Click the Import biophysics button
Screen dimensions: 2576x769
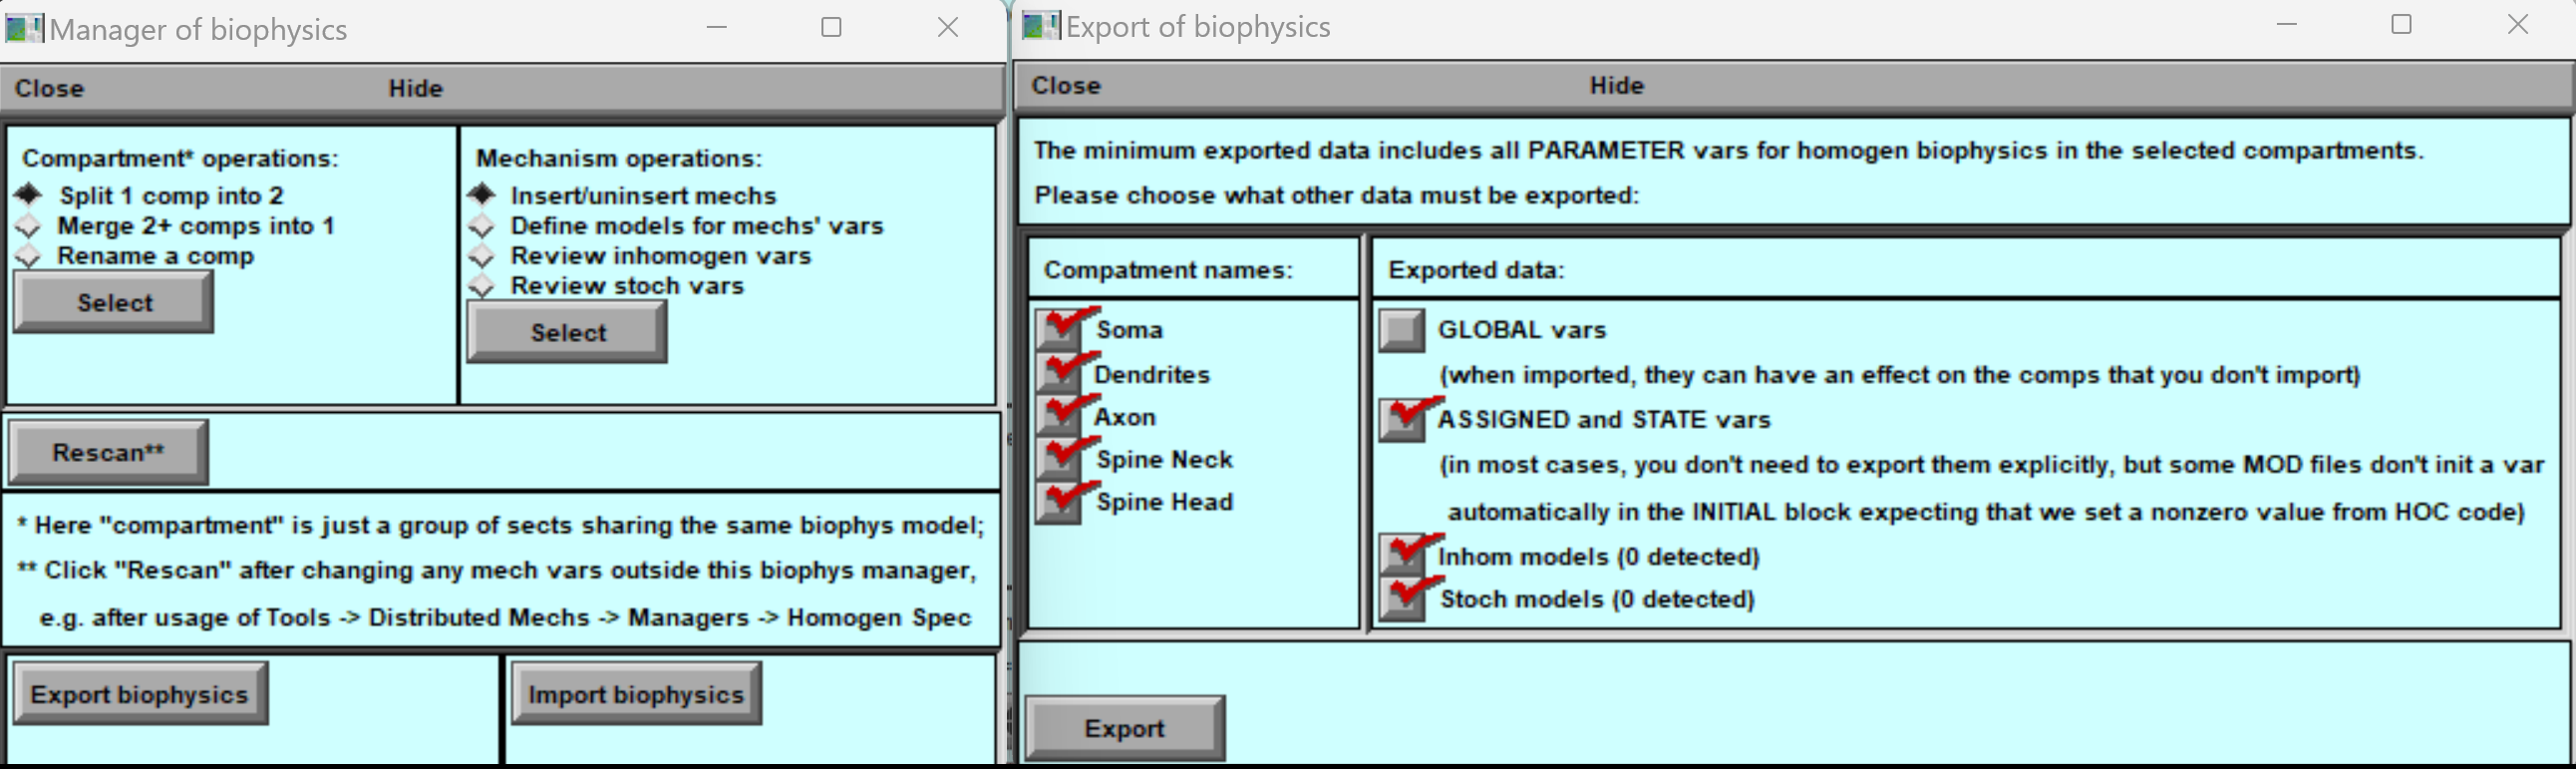tap(636, 694)
